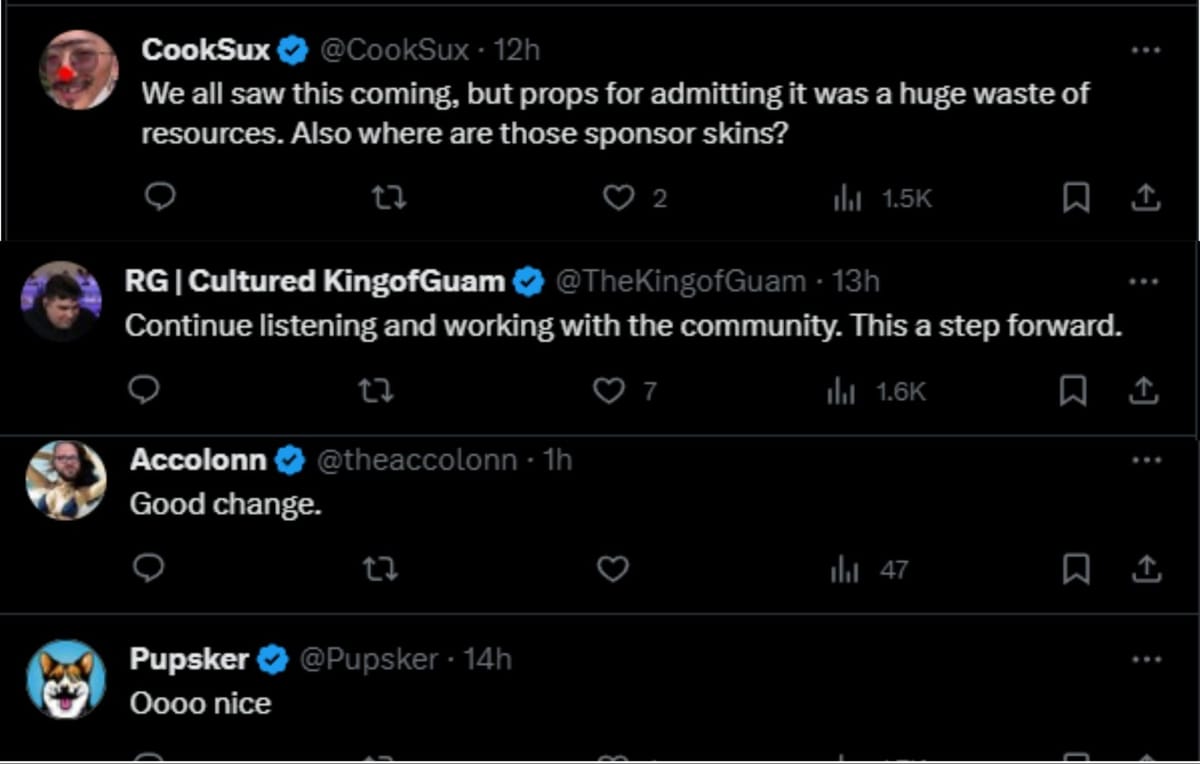Click Pupsker's corgi avatar

point(66,679)
